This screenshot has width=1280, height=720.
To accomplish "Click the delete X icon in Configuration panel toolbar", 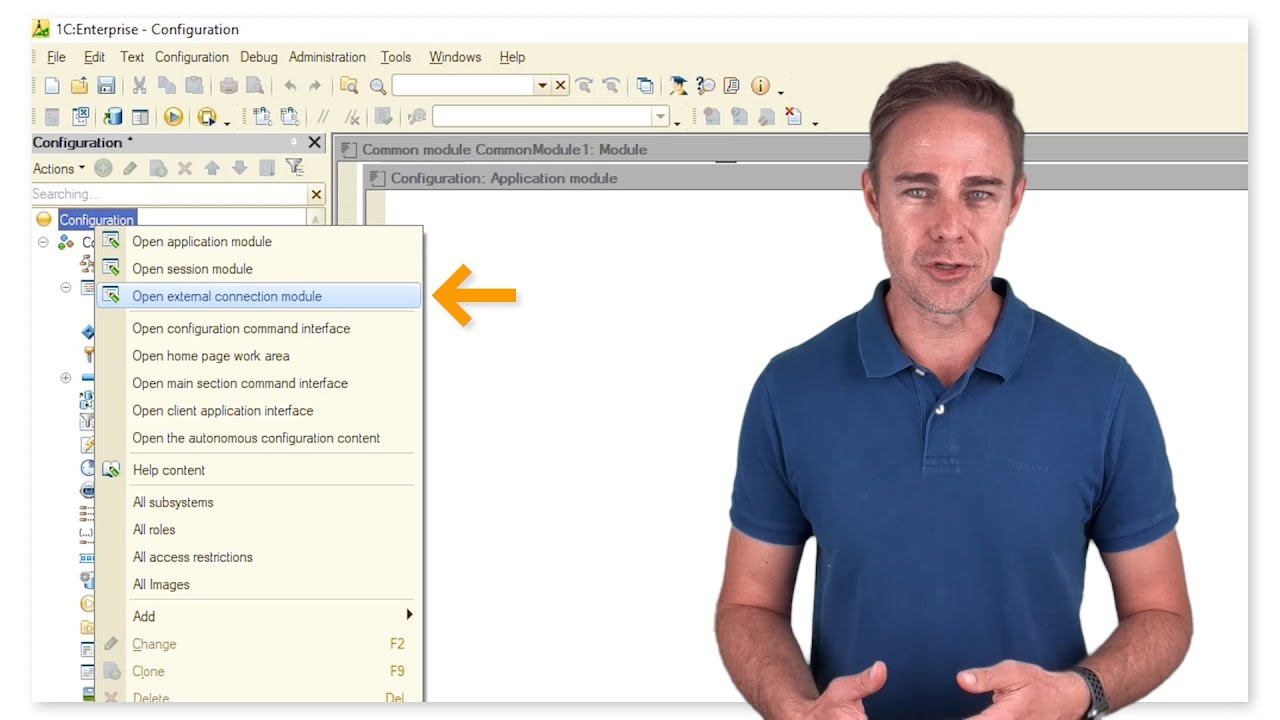I will pyautogui.click(x=185, y=168).
